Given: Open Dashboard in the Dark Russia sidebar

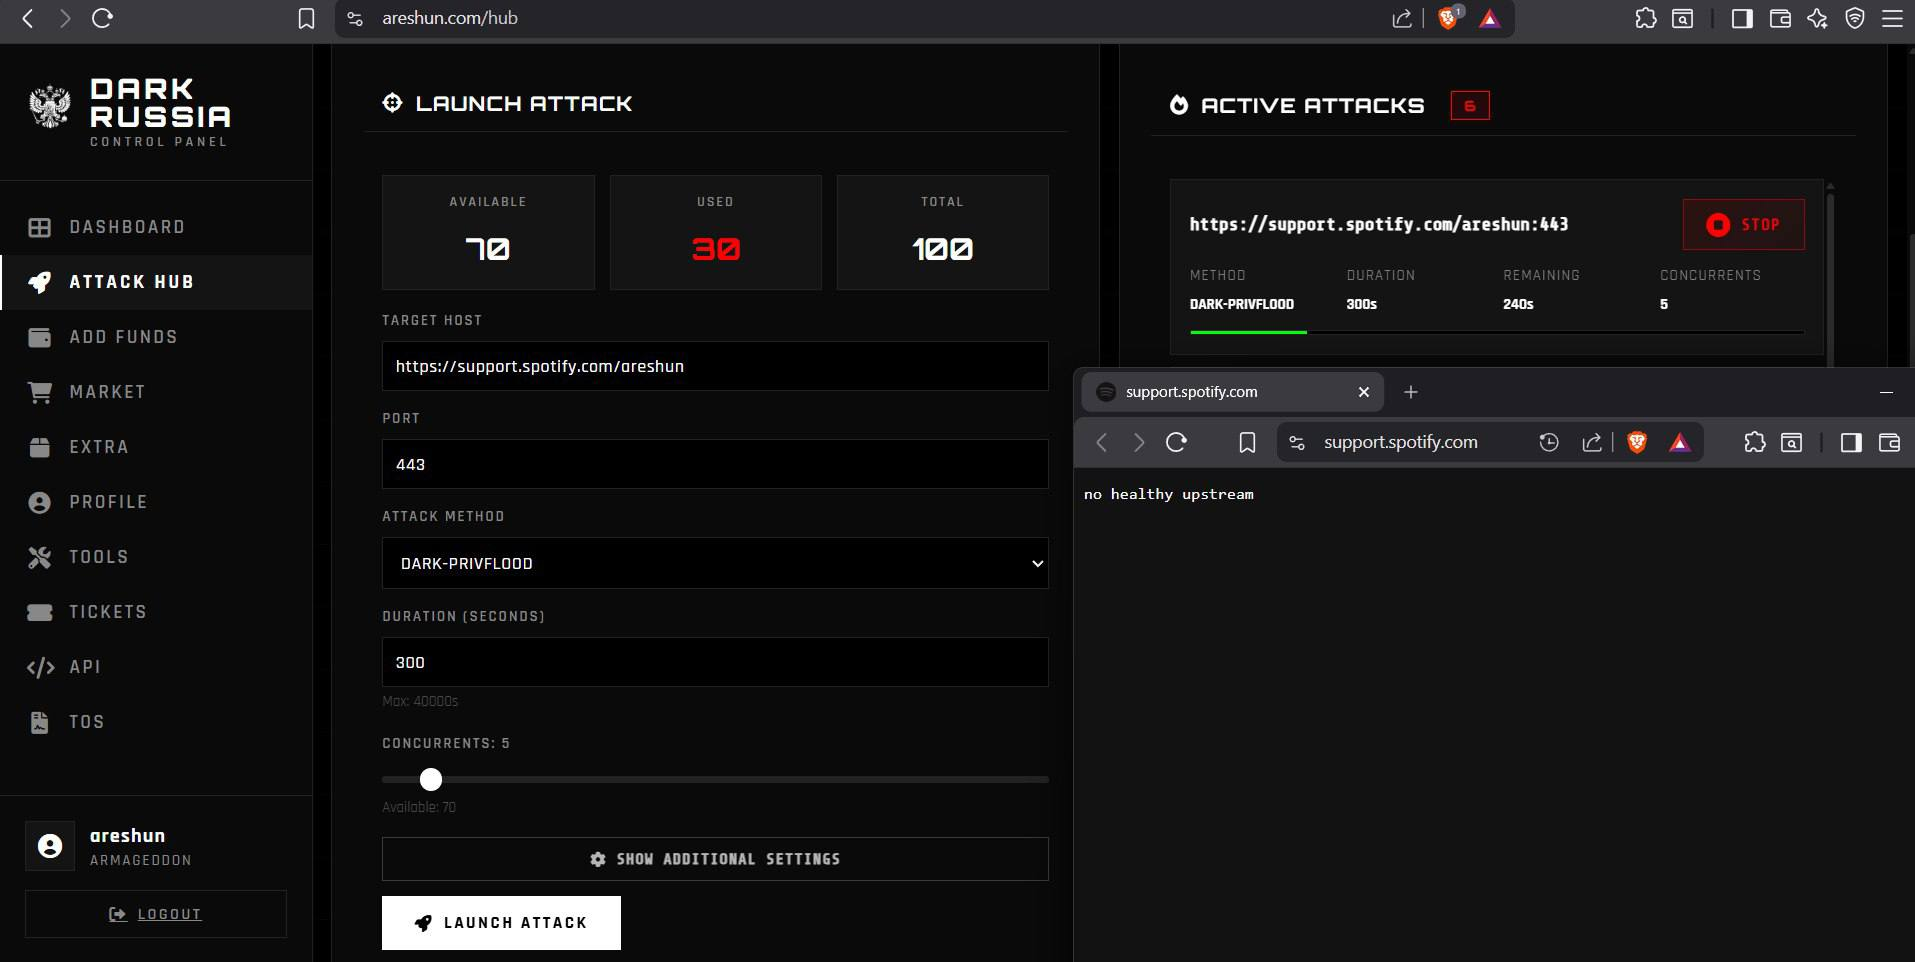Looking at the screenshot, I should [x=156, y=227].
